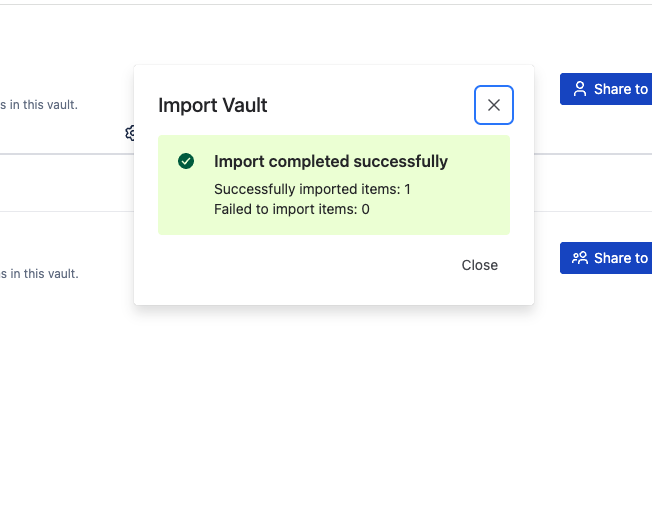Click the green success checkmark icon
Screen dimensions: 652x518
coord(186,161)
